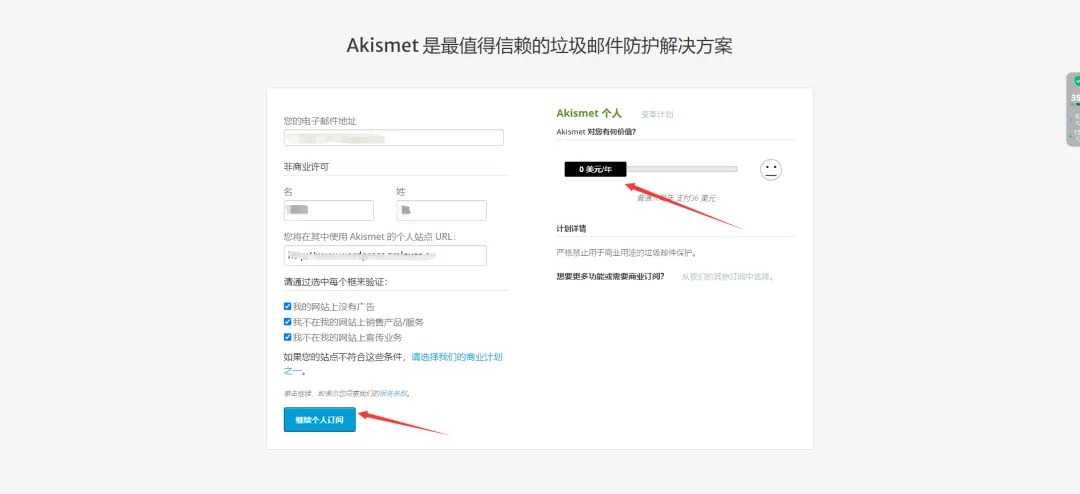Click the personal site URL field
Screen dimensions: 1080x494
click(x=385, y=255)
